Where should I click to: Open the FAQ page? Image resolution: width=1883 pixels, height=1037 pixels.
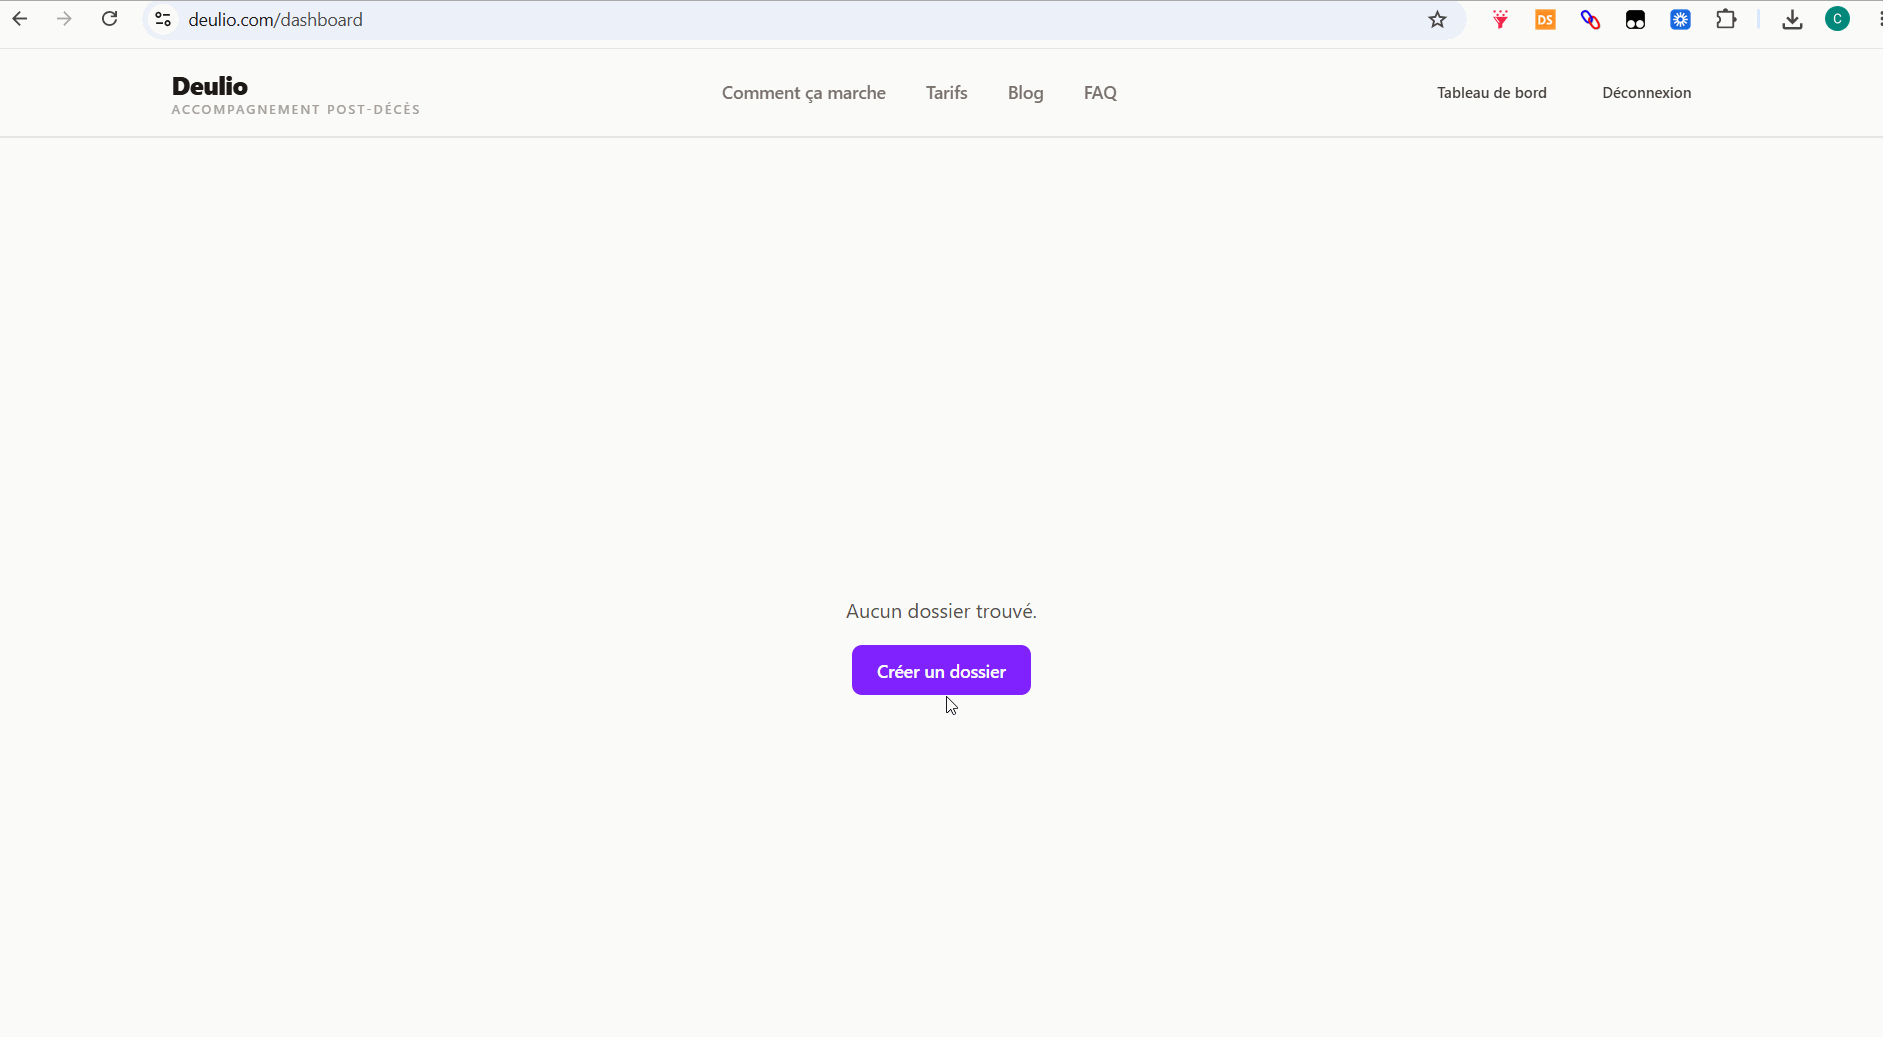pos(1100,93)
